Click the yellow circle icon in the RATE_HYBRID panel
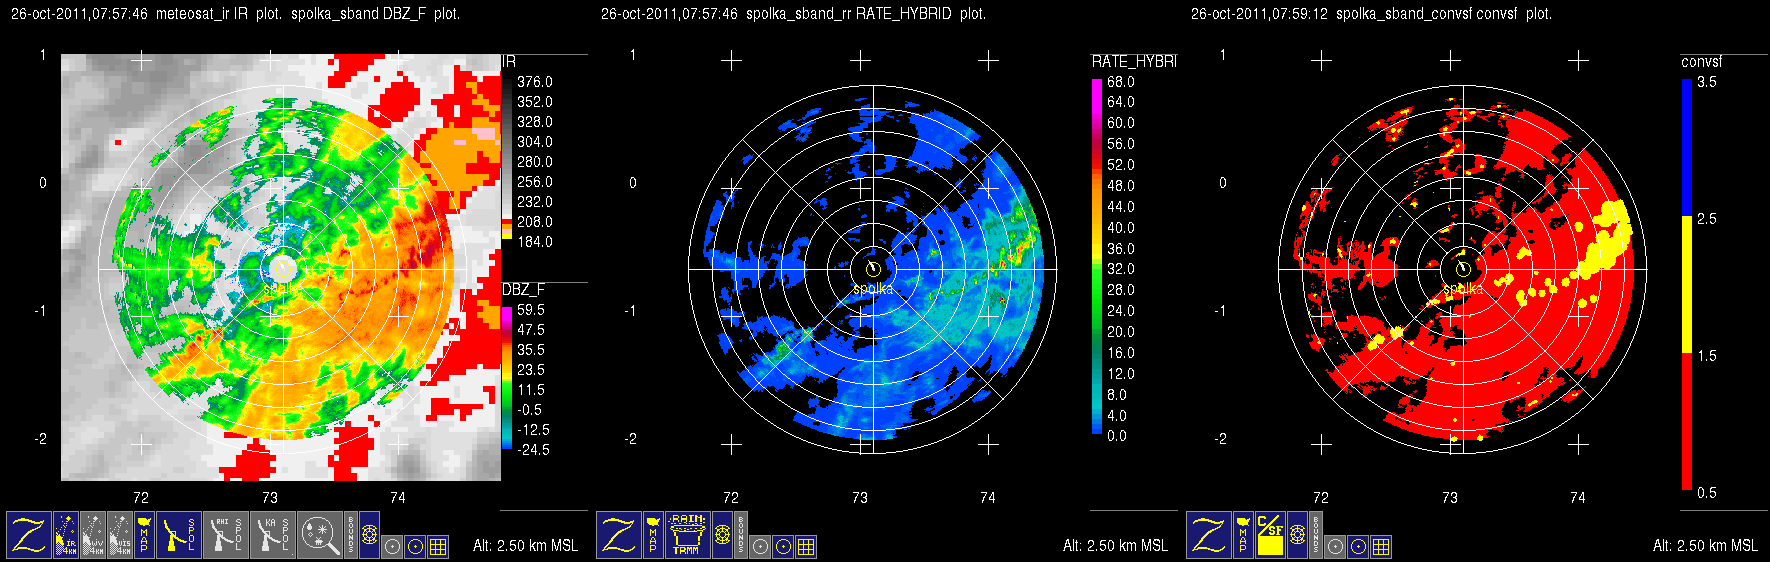 click(x=783, y=546)
